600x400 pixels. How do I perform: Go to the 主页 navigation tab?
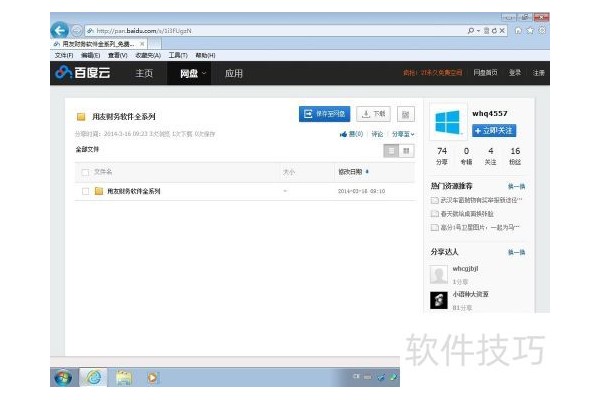tap(144, 73)
